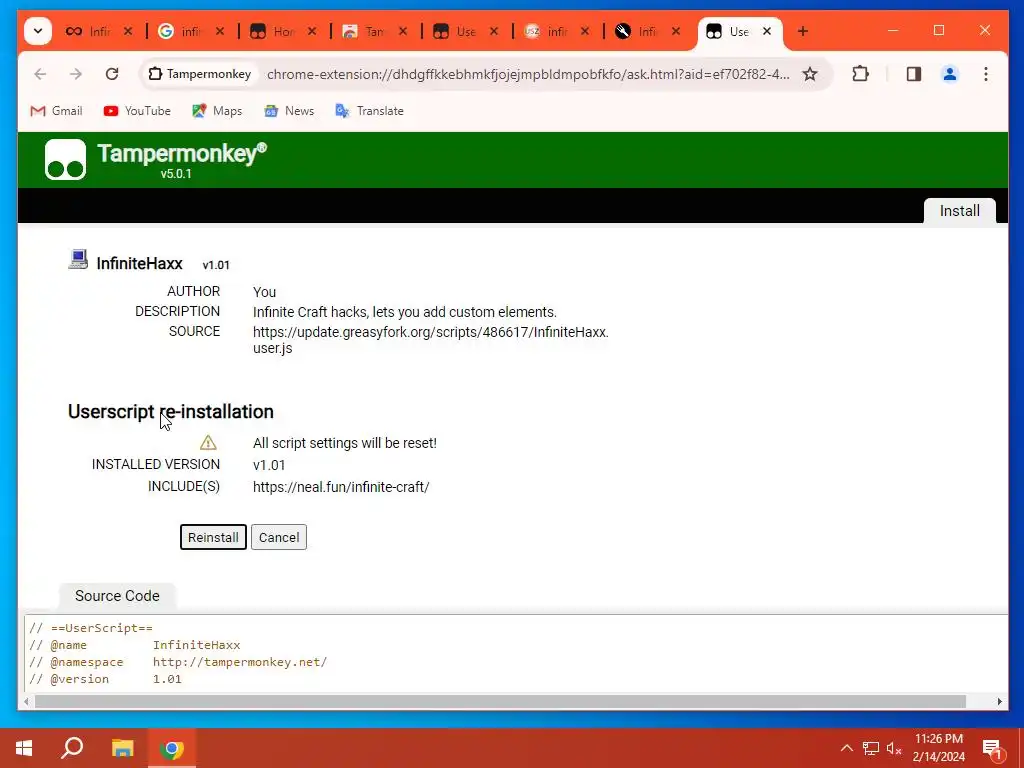This screenshot has width=1024, height=768.
Task: Close the Google search tab
Action: (x=220, y=31)
